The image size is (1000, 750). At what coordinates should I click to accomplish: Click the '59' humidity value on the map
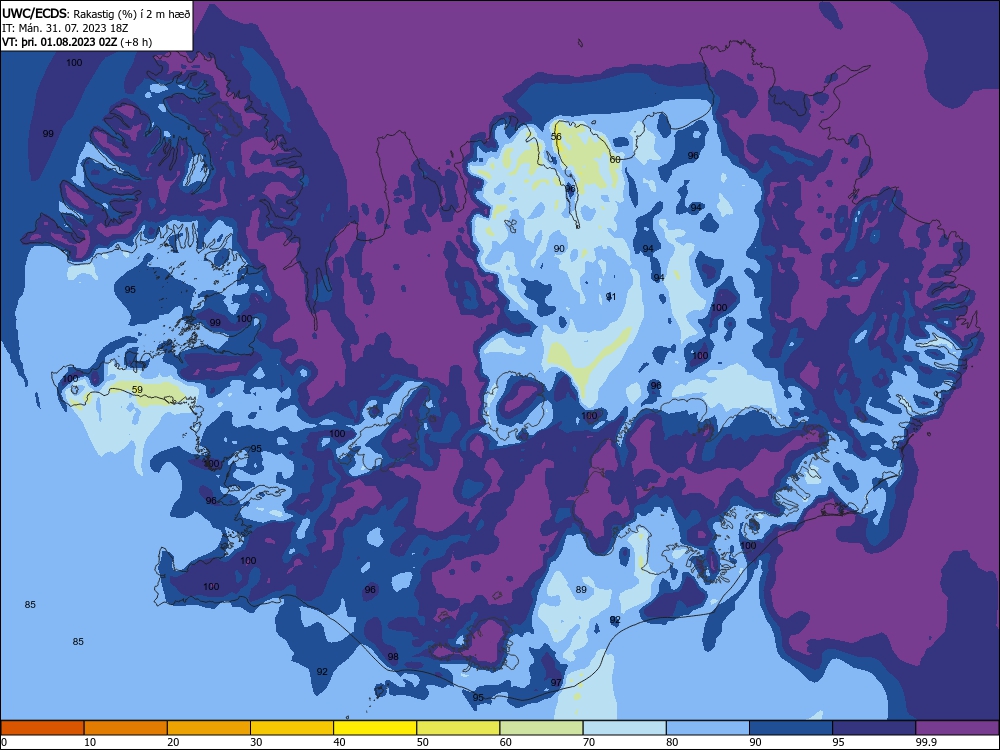pos(137,390)
